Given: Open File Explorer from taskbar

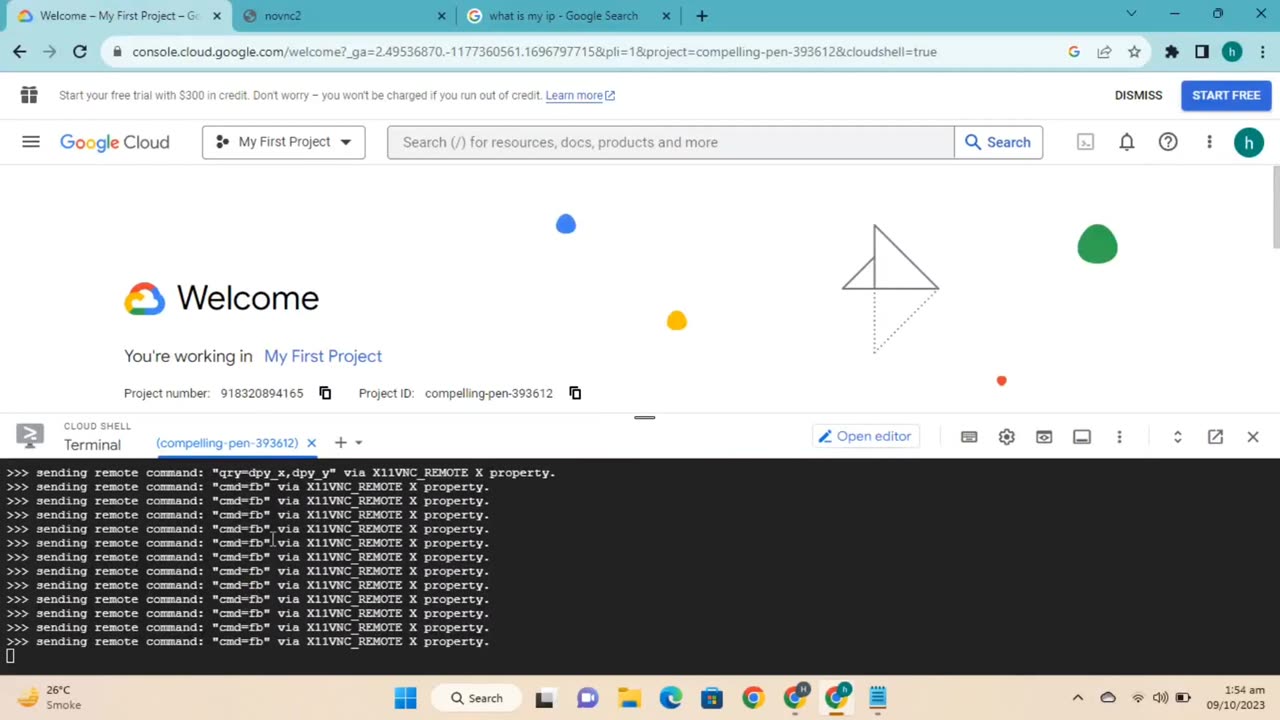Looking at the screenshot, I should coord(629,698).
